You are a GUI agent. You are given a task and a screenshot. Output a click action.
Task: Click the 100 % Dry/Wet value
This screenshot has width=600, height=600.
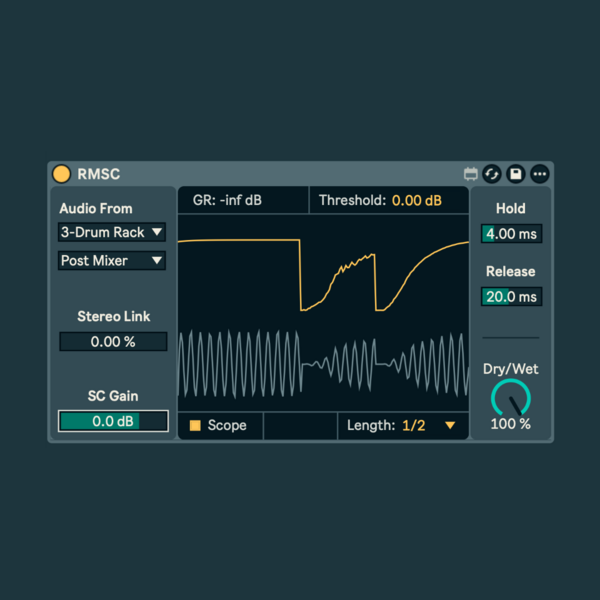(x=510, y=424)
